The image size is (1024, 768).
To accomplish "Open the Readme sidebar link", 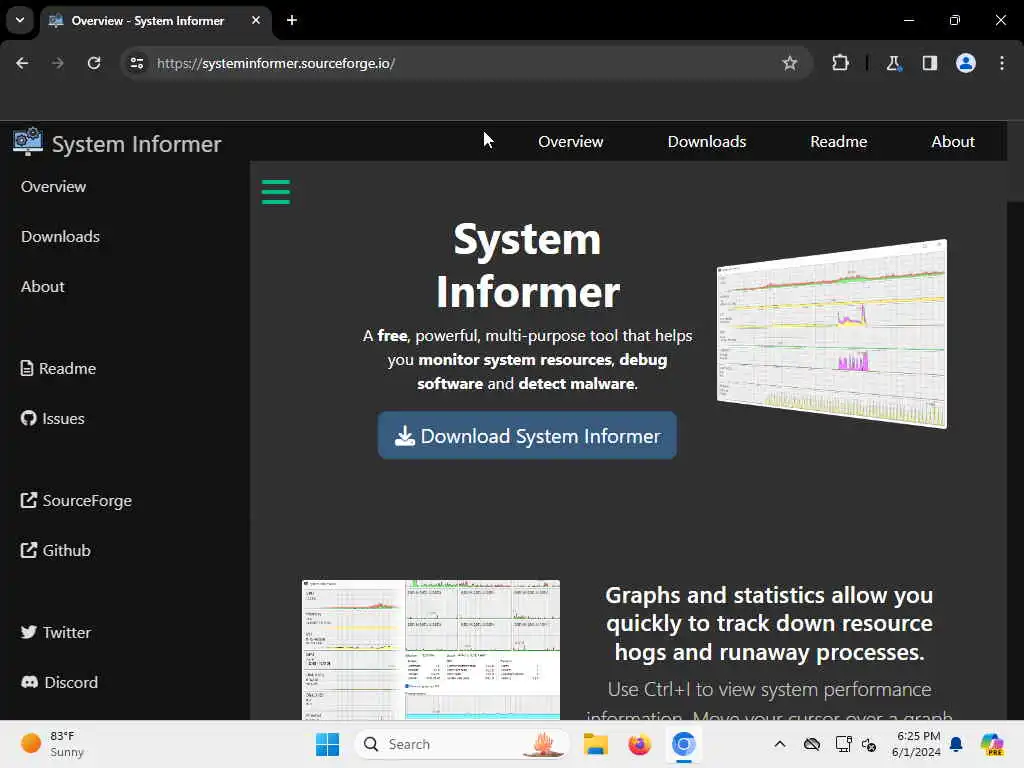I will (58, 368).
